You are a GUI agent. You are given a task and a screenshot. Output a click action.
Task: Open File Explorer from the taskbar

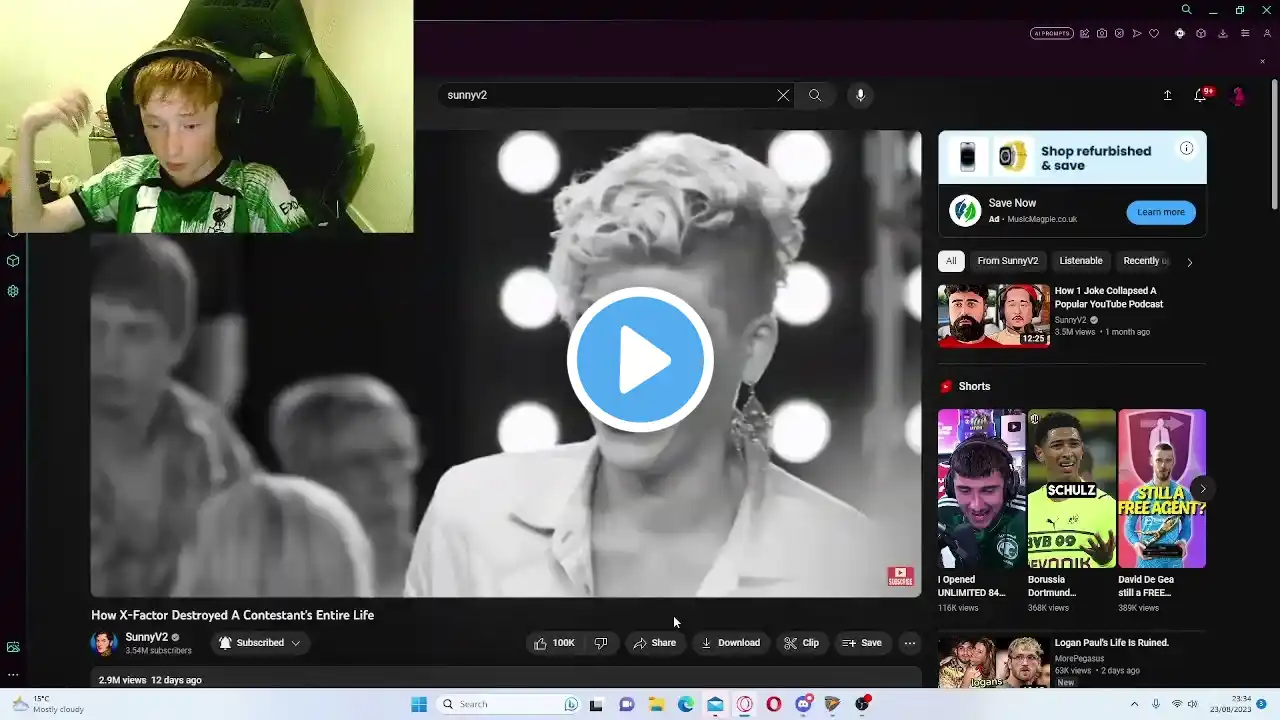pos(656,704)
